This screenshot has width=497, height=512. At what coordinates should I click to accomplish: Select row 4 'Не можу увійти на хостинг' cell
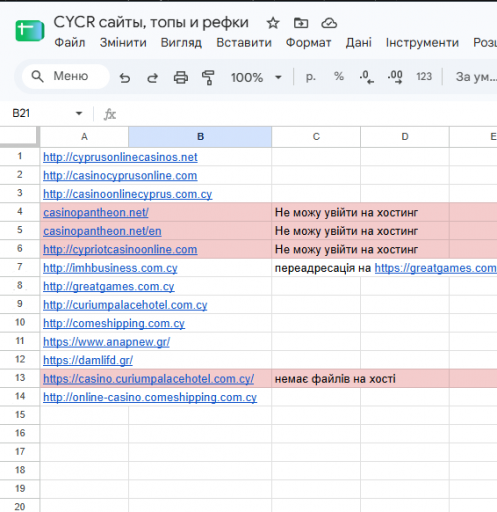point(316,212)
